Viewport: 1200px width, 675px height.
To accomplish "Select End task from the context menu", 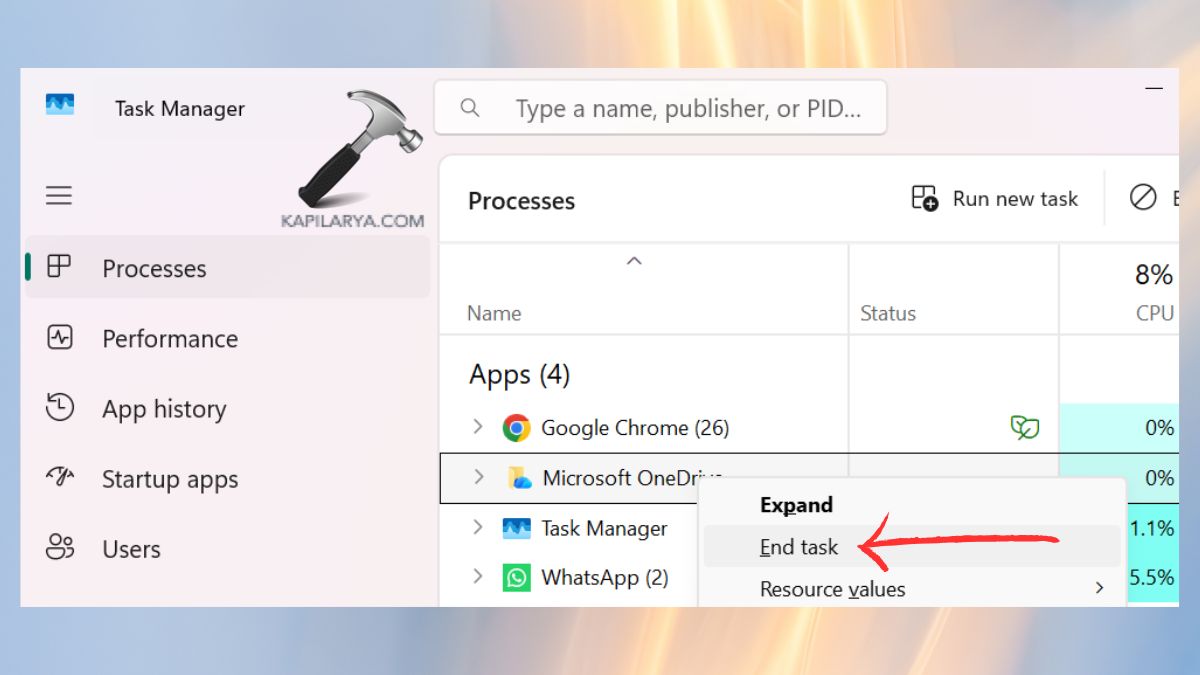I will pos(799,547).
